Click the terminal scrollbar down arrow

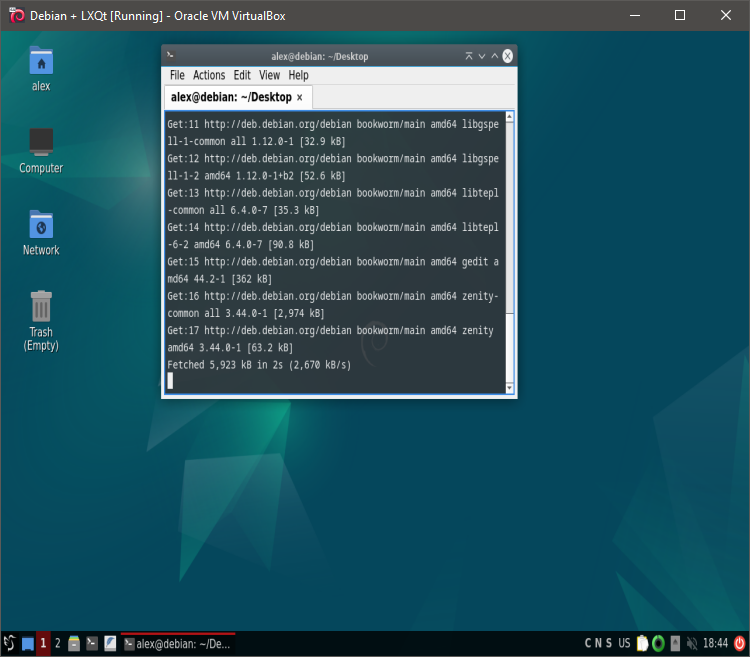click(509, 388)
